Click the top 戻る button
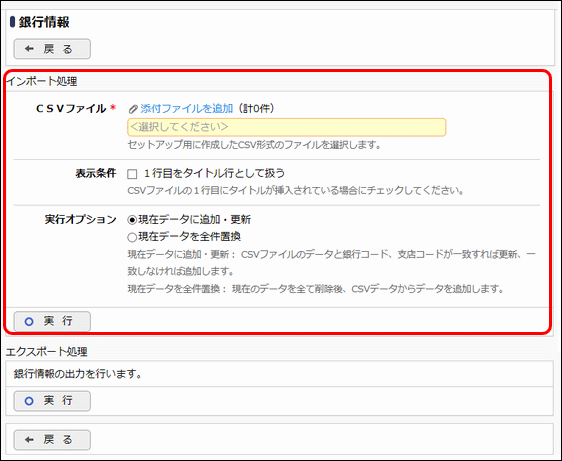The image size is (562, 461). [x=52, y=49]
